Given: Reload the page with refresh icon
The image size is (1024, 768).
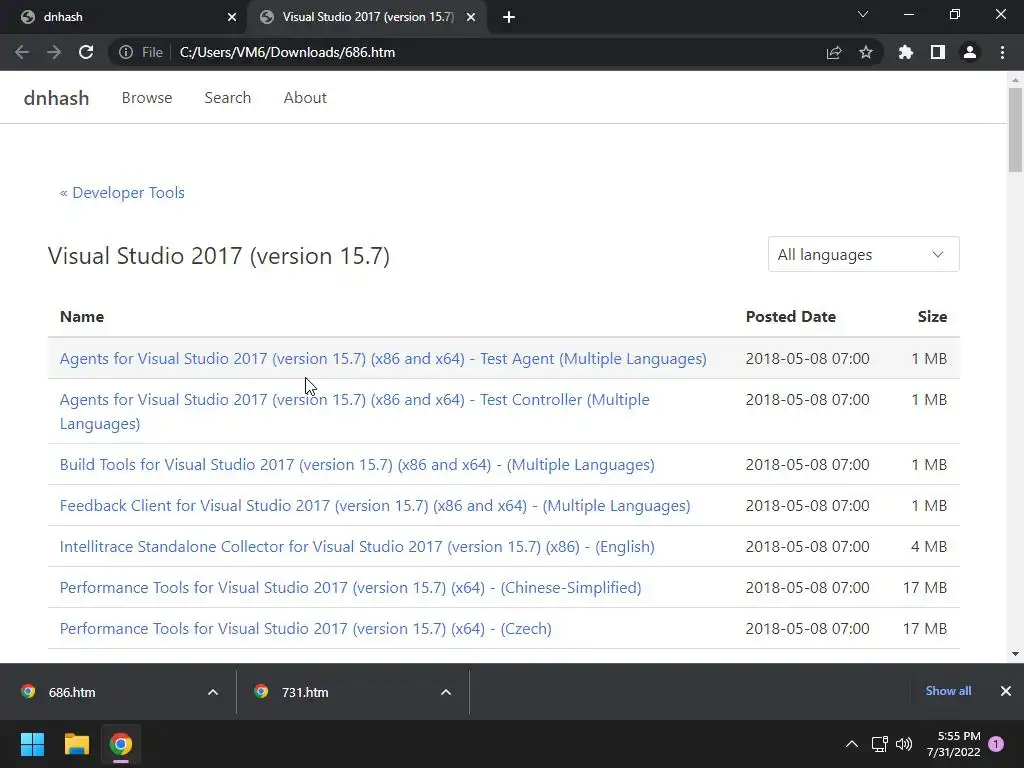Looking at the screenshot, I should 86,52.
